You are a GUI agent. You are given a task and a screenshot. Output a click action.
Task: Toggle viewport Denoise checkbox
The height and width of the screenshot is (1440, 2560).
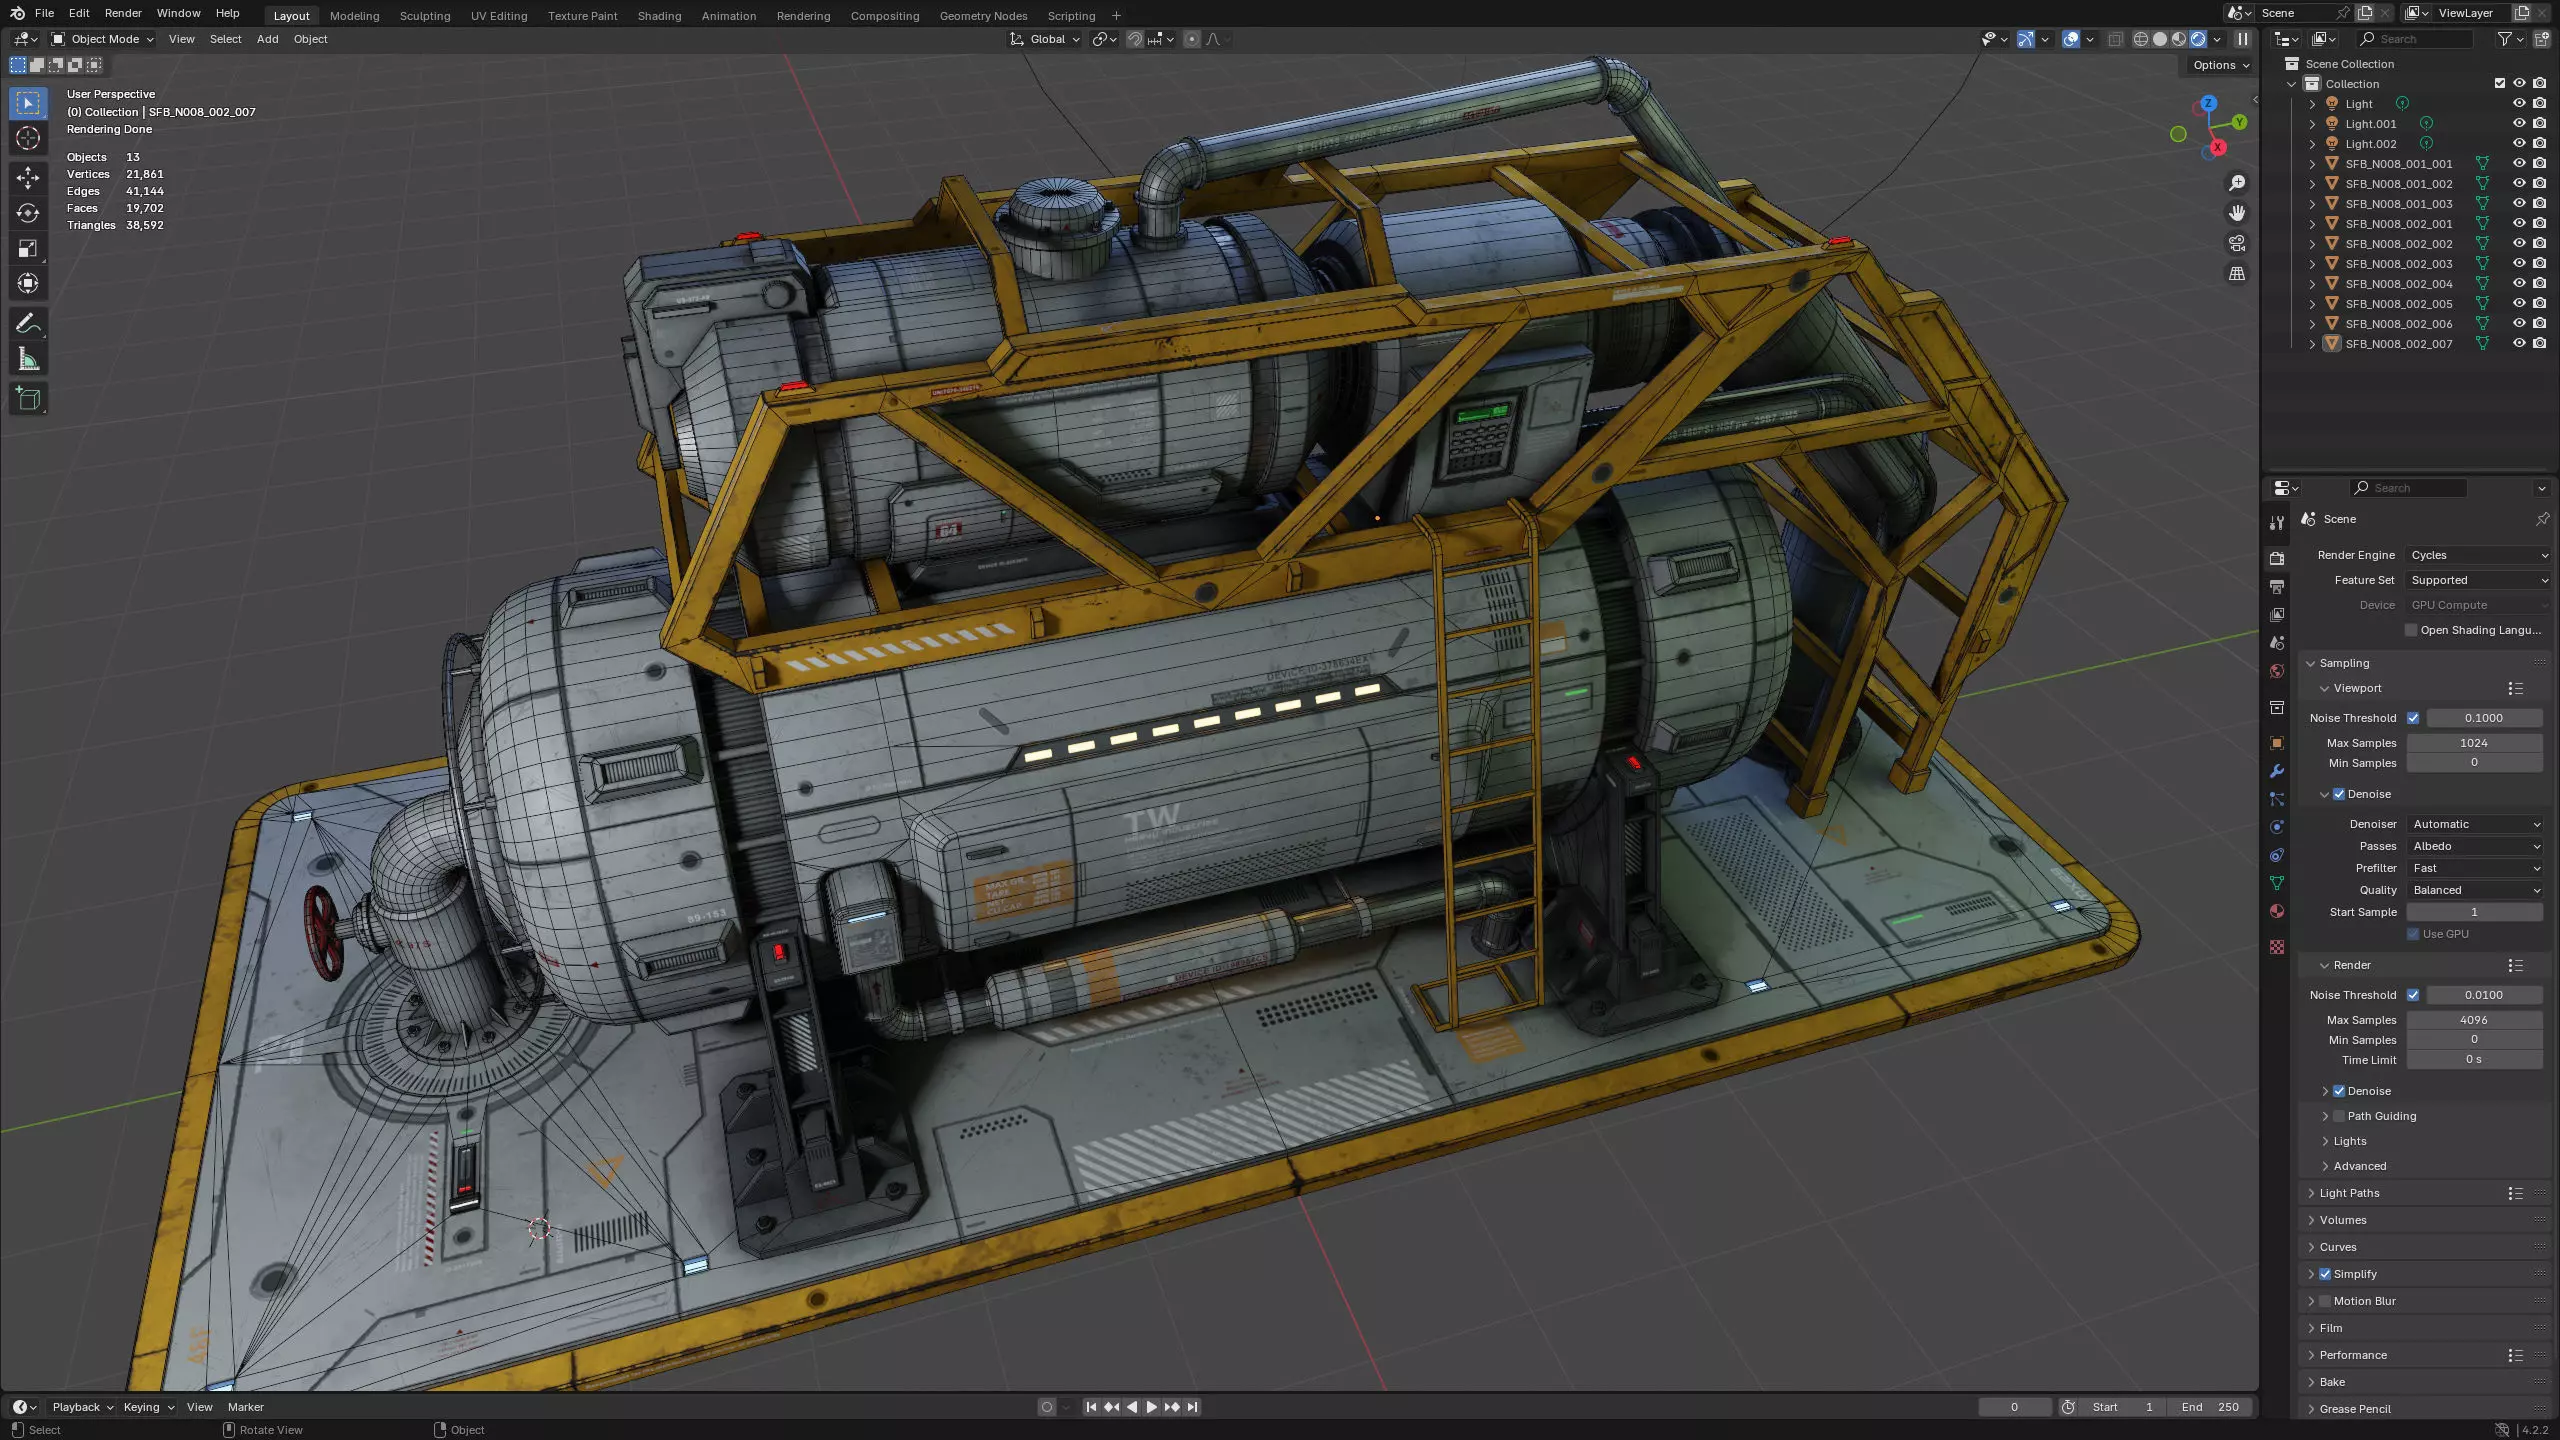click(x=2339, y=794)
